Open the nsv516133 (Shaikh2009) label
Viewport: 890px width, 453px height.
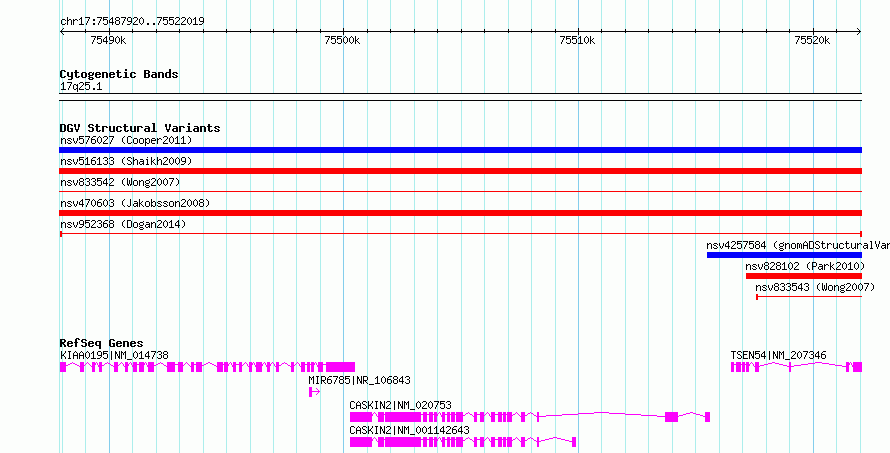[x=126, y=161]
